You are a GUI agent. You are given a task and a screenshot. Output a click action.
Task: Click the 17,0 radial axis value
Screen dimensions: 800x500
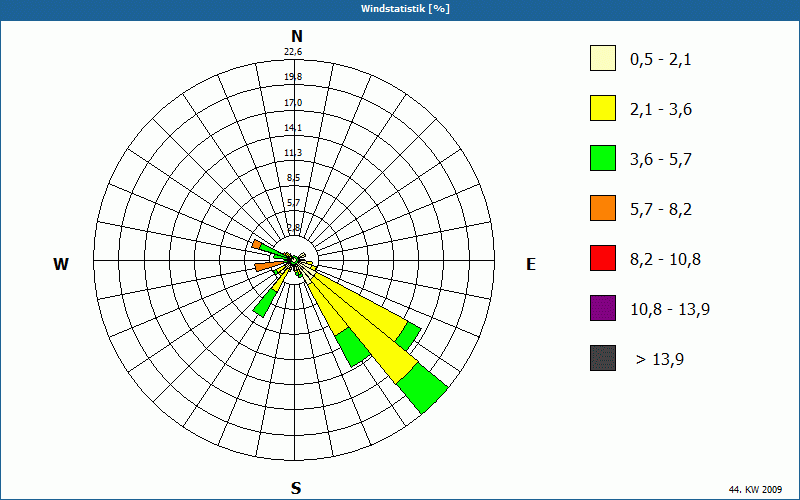(293, 103)
